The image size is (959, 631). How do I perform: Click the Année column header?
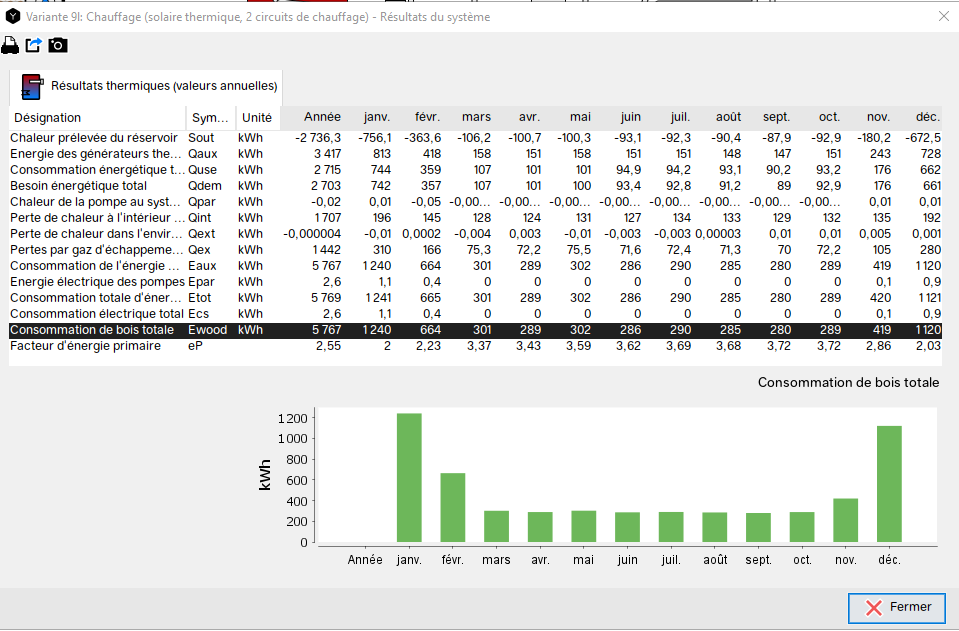click(x=312, y=117)
